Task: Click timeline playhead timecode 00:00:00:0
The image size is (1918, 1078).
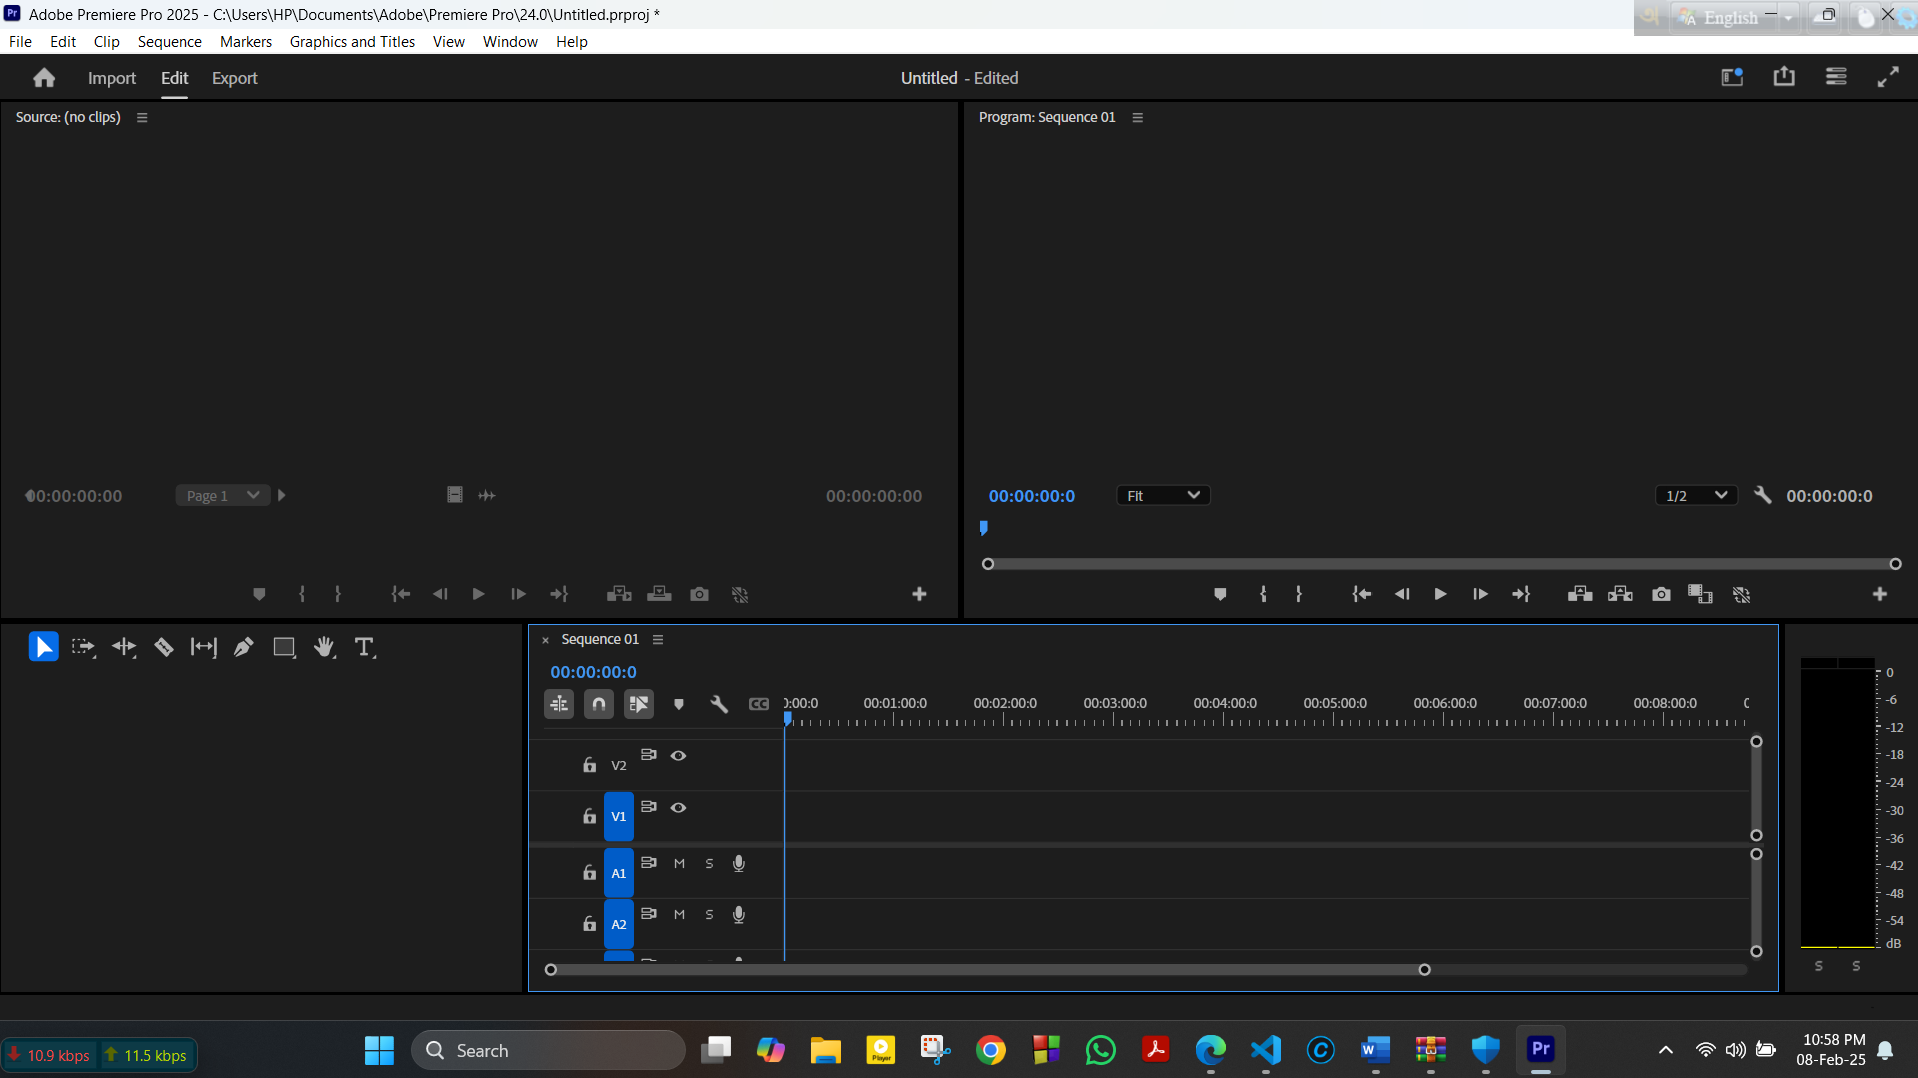Action: click(593, 672)
